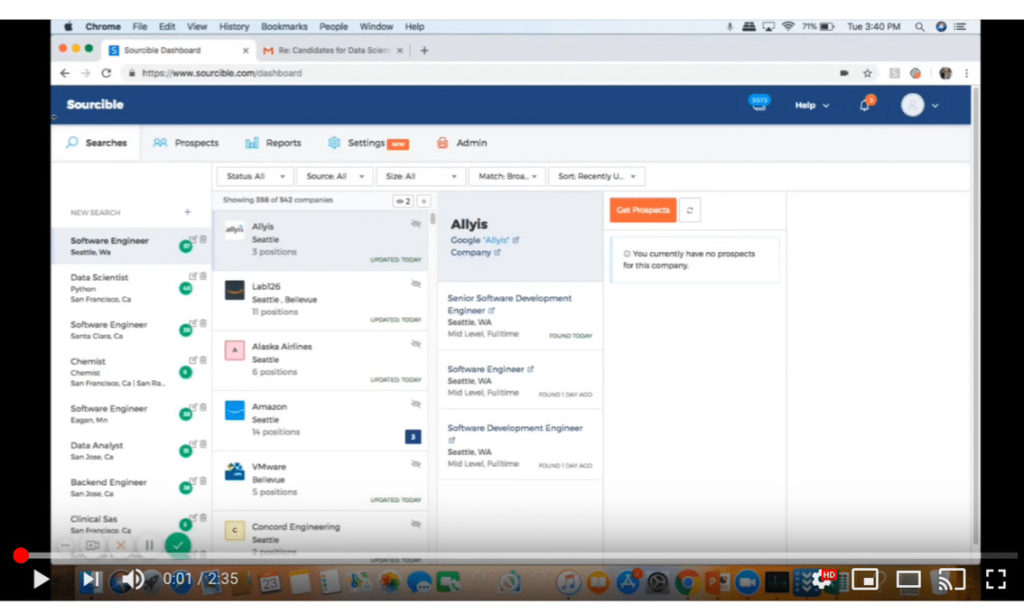This screenshot has width=1024, height=614.
Task: Open the Sort: Recently dropdown
Action: pos(597,176)
